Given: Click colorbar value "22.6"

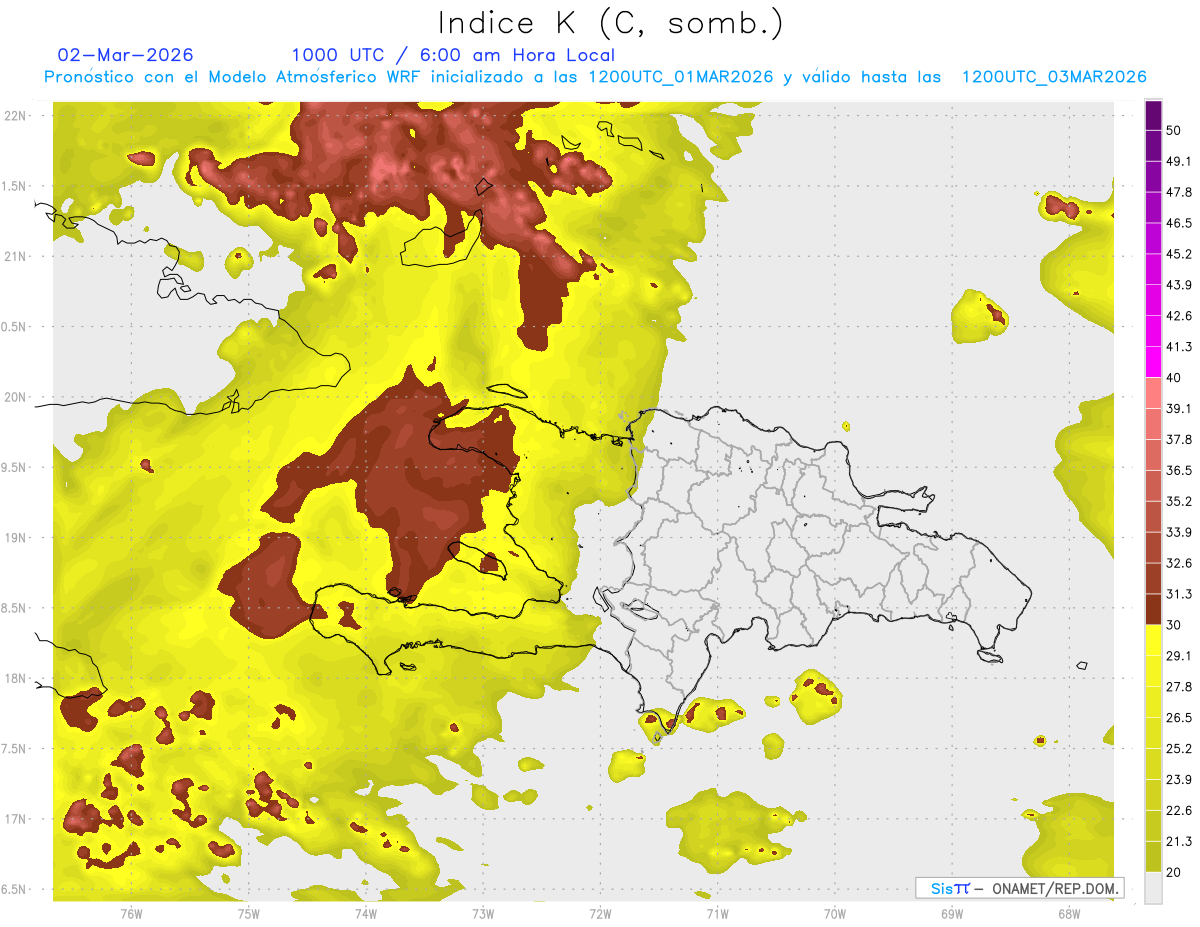Looking at the screenshot, I should (x=1179, y=811).
